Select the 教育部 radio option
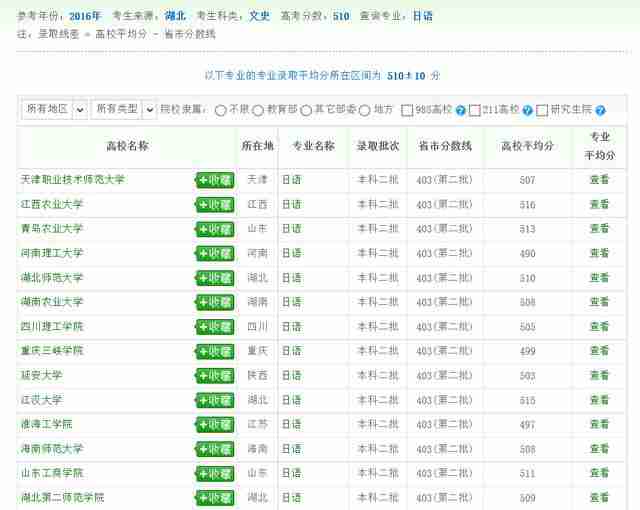This screenshot has width=640, height=510. [258, 110]
